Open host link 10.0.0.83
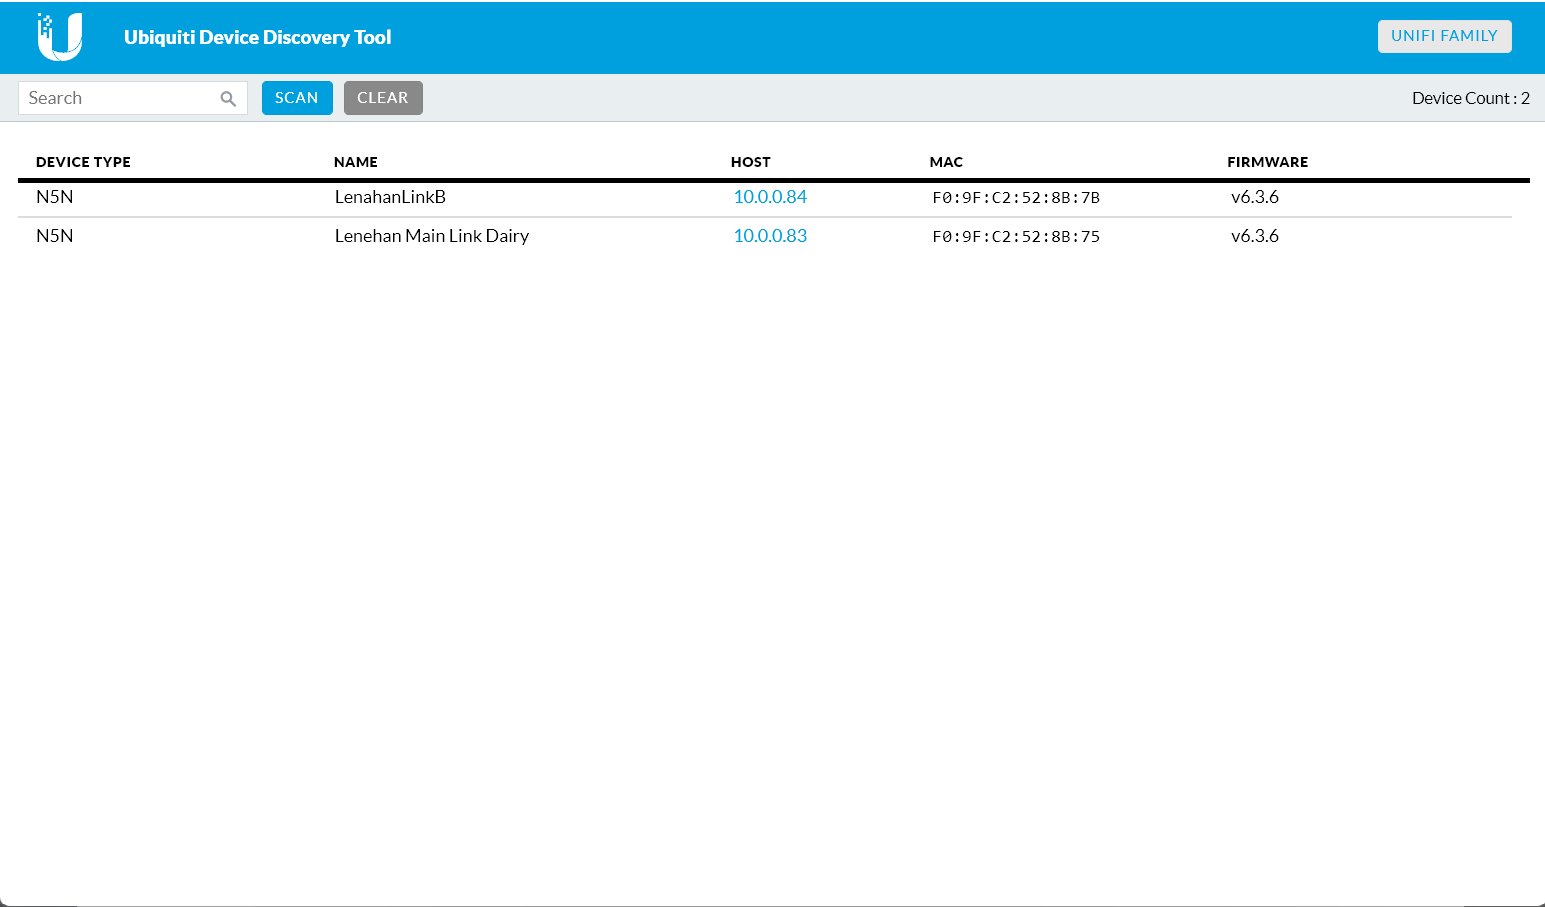The image size is (1545, 907). (x=769, y=236)
